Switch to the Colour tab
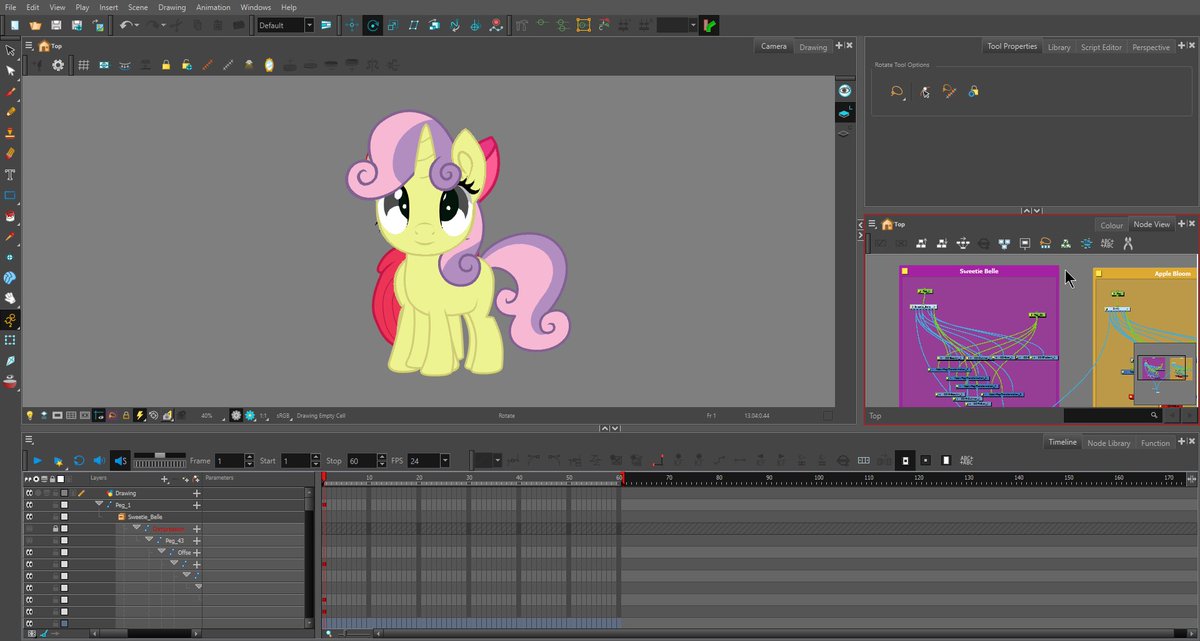The height and width of the screenshot is (641, 1200). [x=1112, y=225]
